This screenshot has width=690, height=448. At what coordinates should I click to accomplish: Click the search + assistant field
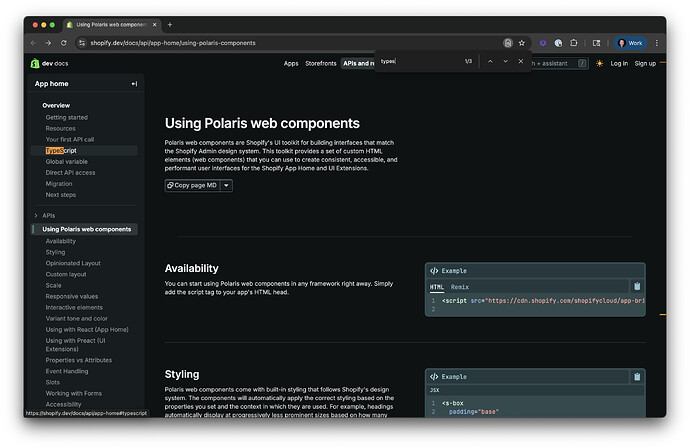pos(559,63)
